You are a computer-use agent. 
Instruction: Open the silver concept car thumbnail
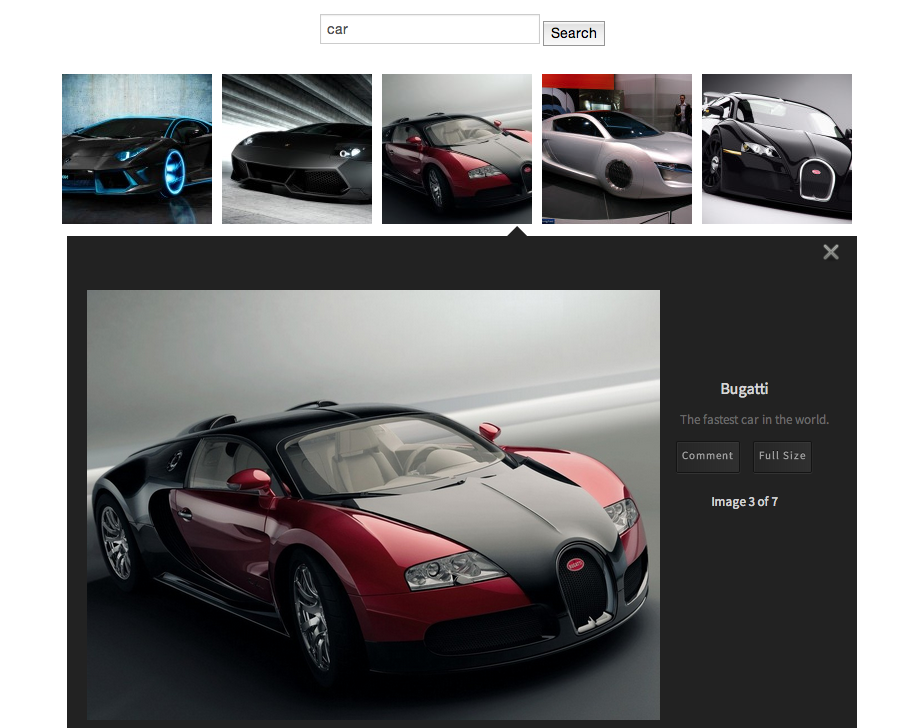[x=617, y=149]
